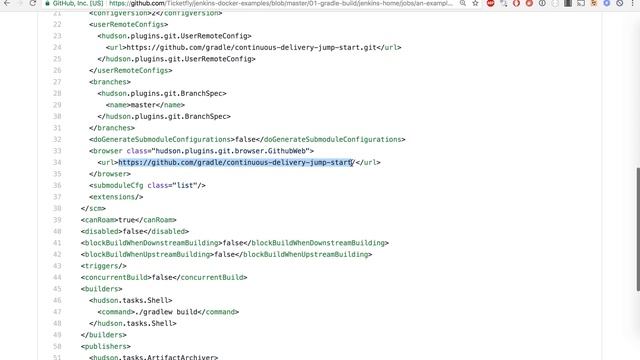This screenshot has width=640, height=360.
Task: Click the highlighted gradle repo URL on line 34
Action: click(236, 162)
